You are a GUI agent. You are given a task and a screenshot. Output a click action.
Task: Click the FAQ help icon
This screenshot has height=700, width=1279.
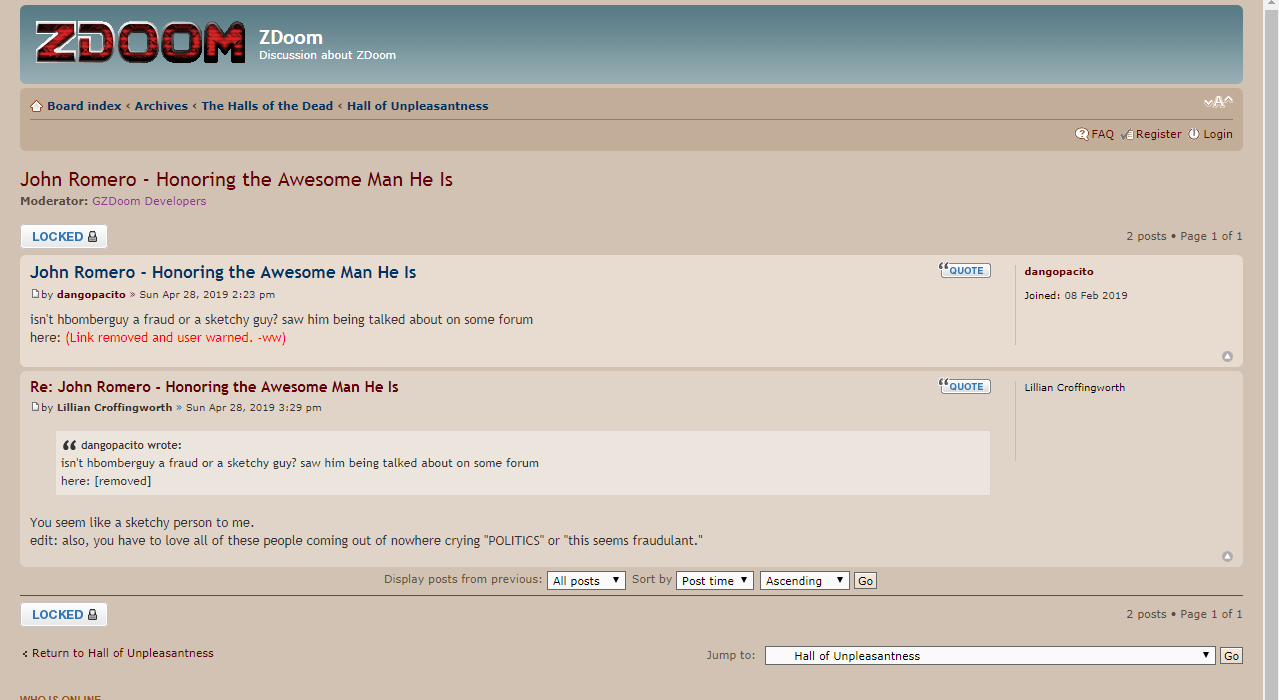[1082, 134]
